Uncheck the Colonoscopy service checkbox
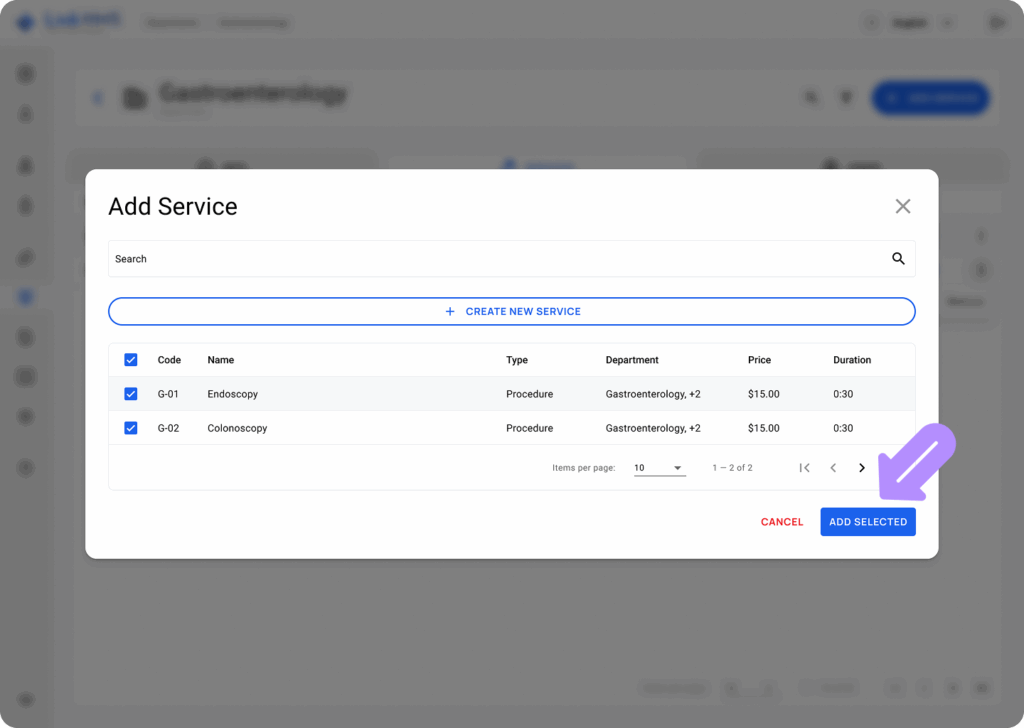1024x728 pixels. pyautogui.click(x=130, y=427)
